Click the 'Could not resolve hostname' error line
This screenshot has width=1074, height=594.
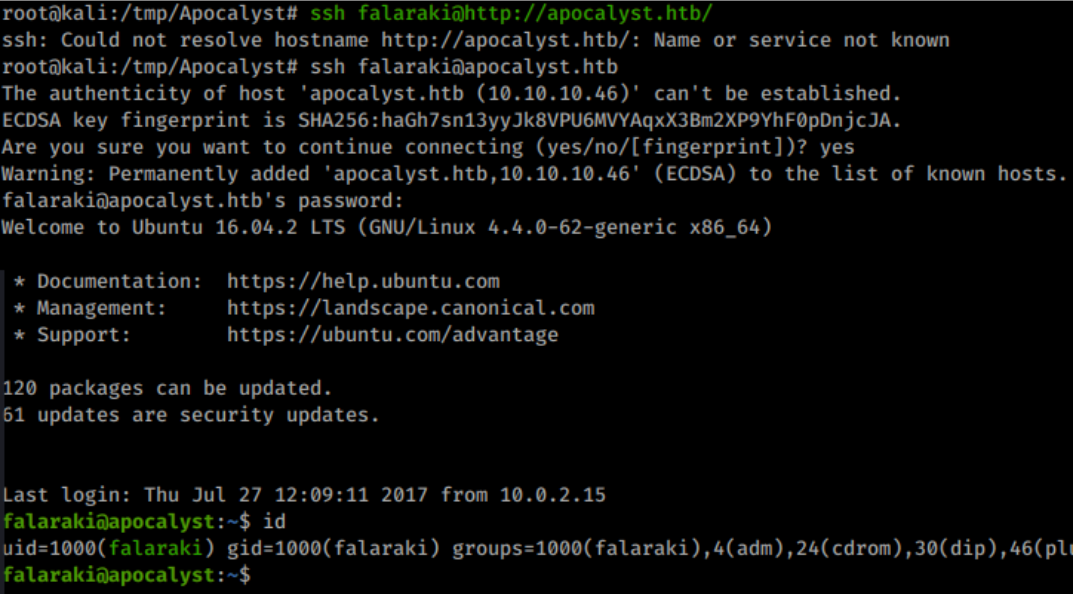pyautogui.click(x=476, y=40)
